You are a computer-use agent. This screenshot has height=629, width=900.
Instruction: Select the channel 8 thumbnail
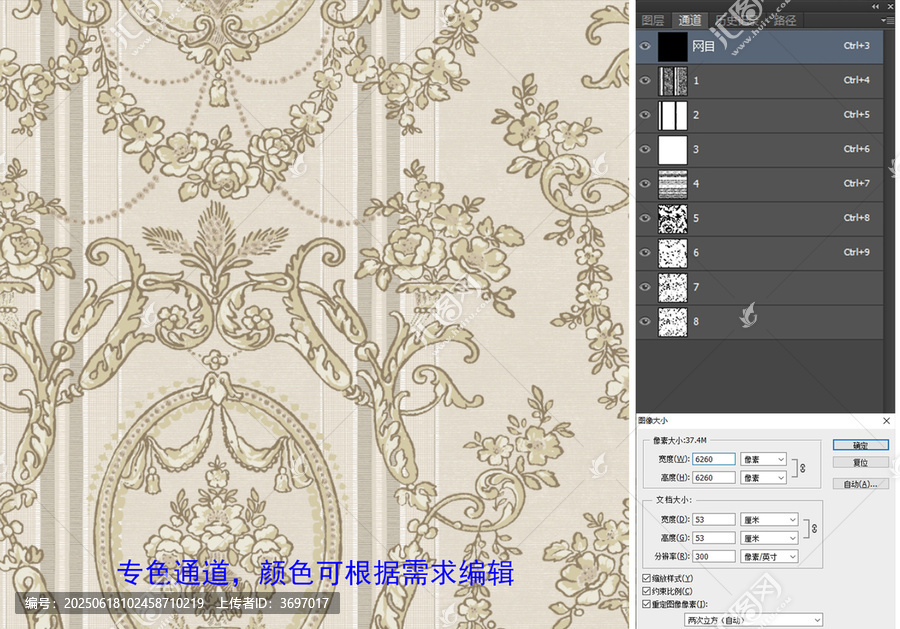(x=672, y=322)
